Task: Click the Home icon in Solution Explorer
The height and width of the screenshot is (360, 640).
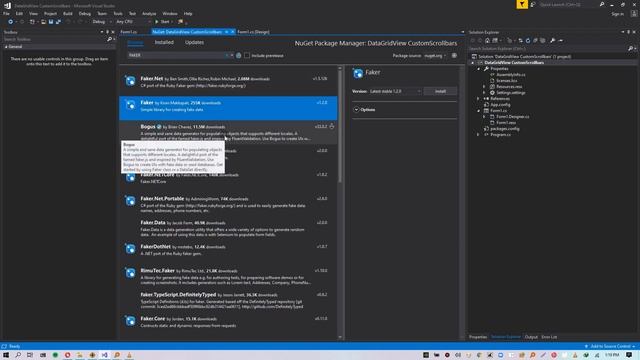Action: point(487,40)
